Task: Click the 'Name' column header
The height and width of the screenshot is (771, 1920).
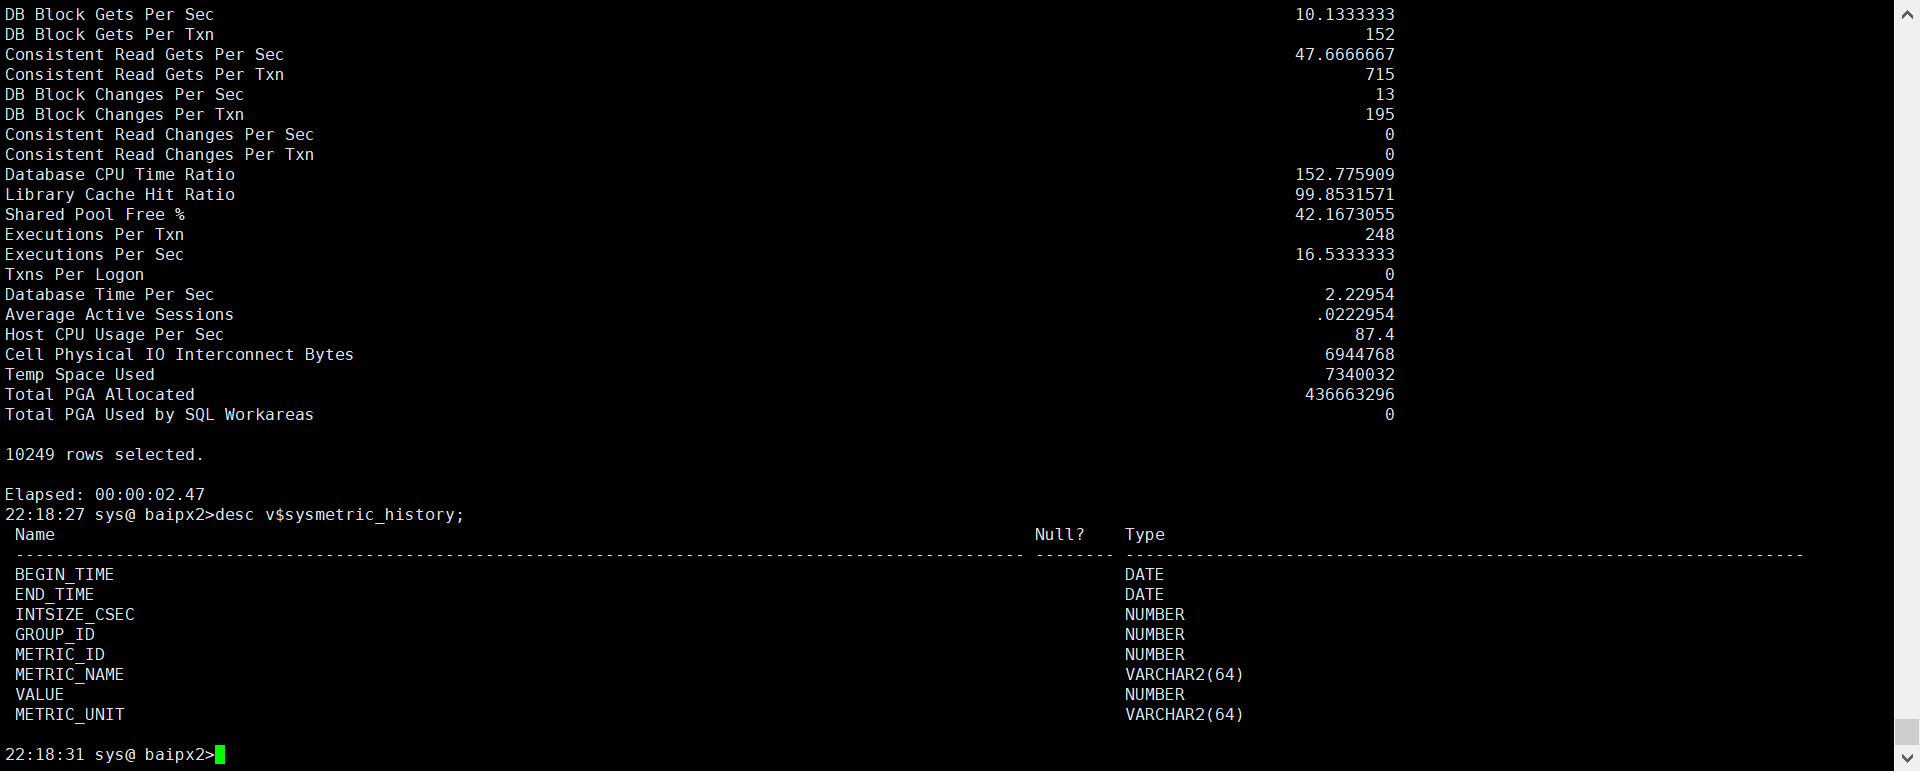Action: tap(35, 535)
